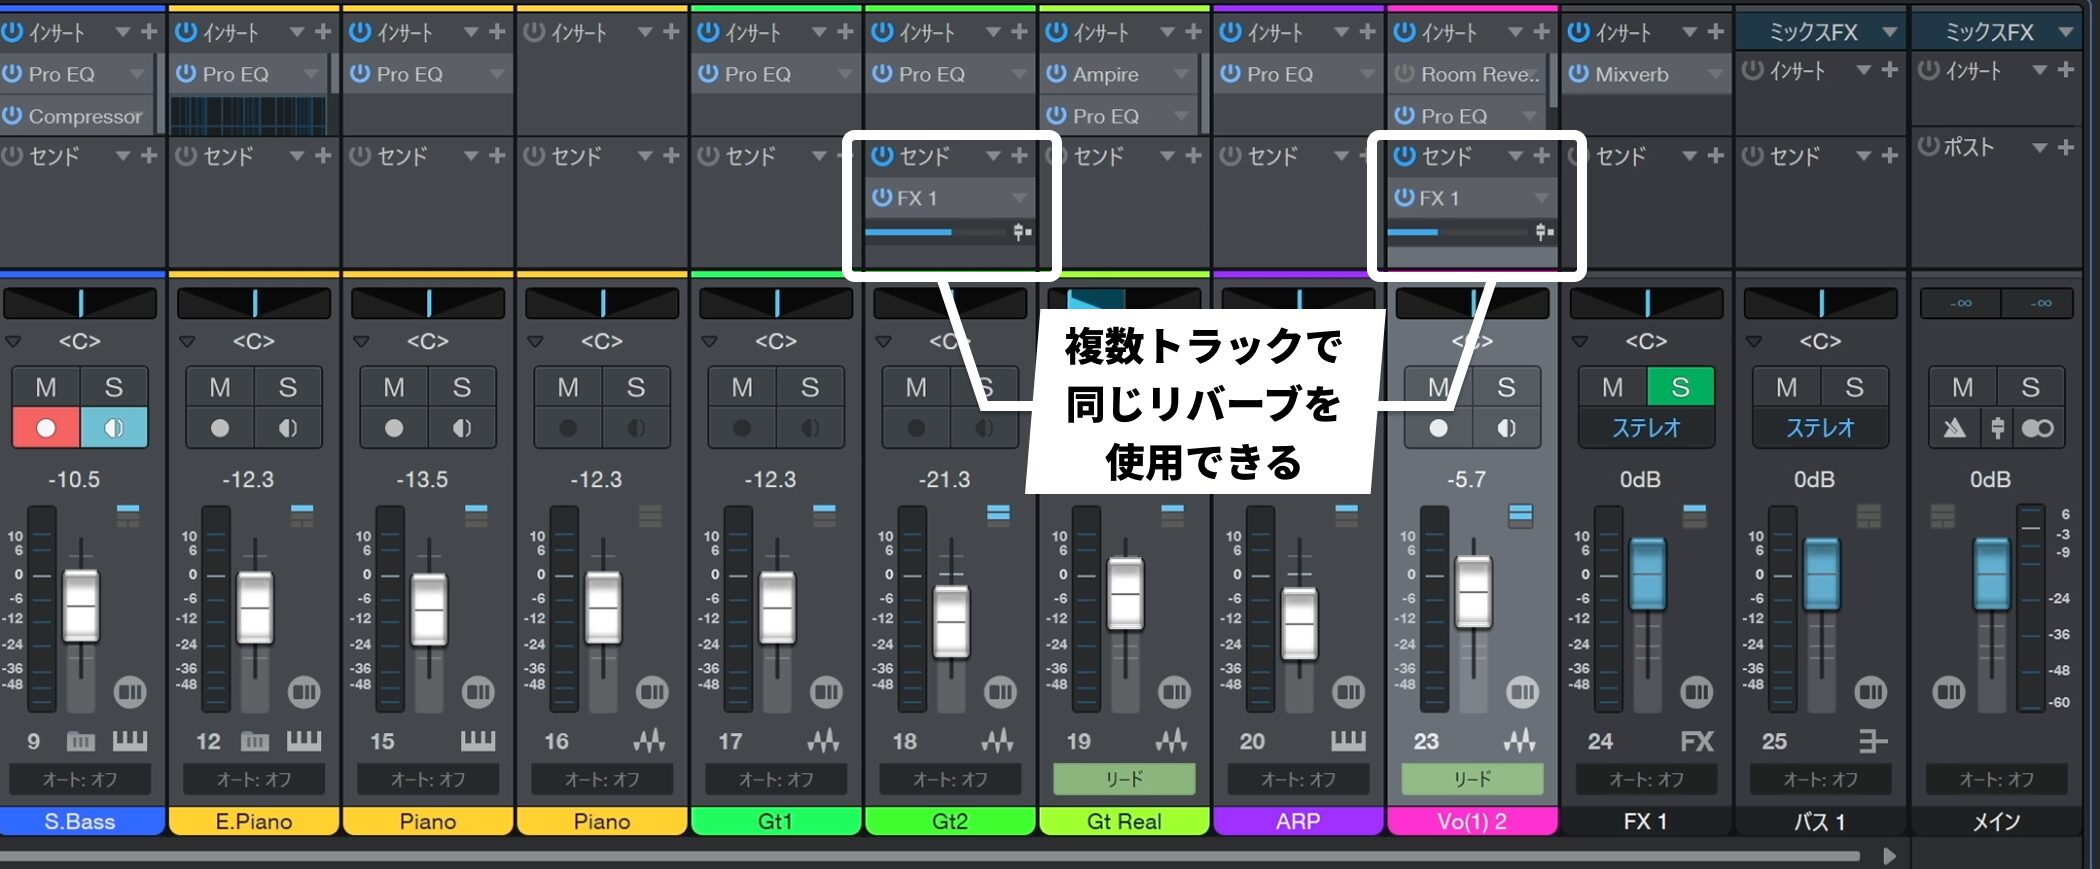Open the Mixverb insert dropdown menu
Viewport: 2100px width, 869px height.
click(x=1715, y=74)
